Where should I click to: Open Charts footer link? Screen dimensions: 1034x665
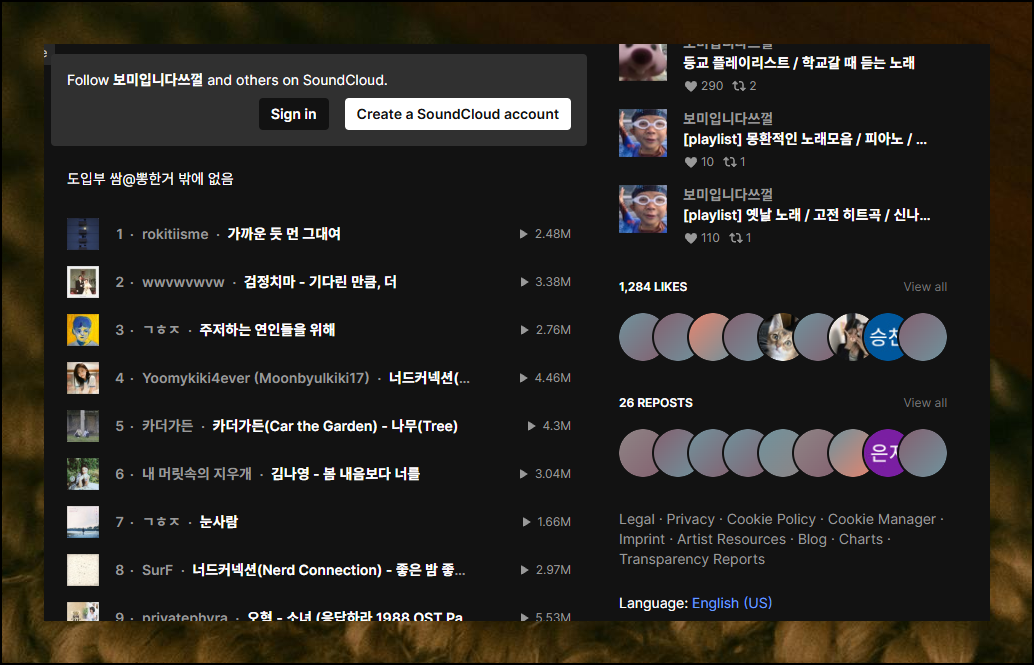click(861, 539)
